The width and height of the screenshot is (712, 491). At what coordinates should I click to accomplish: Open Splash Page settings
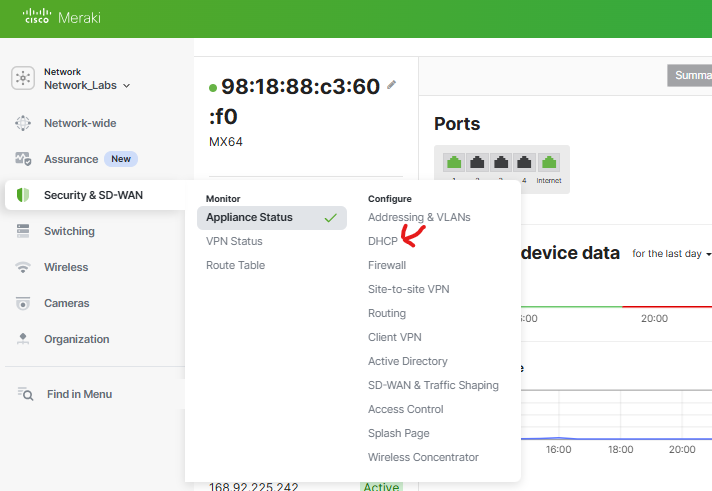tap(399, 433)
